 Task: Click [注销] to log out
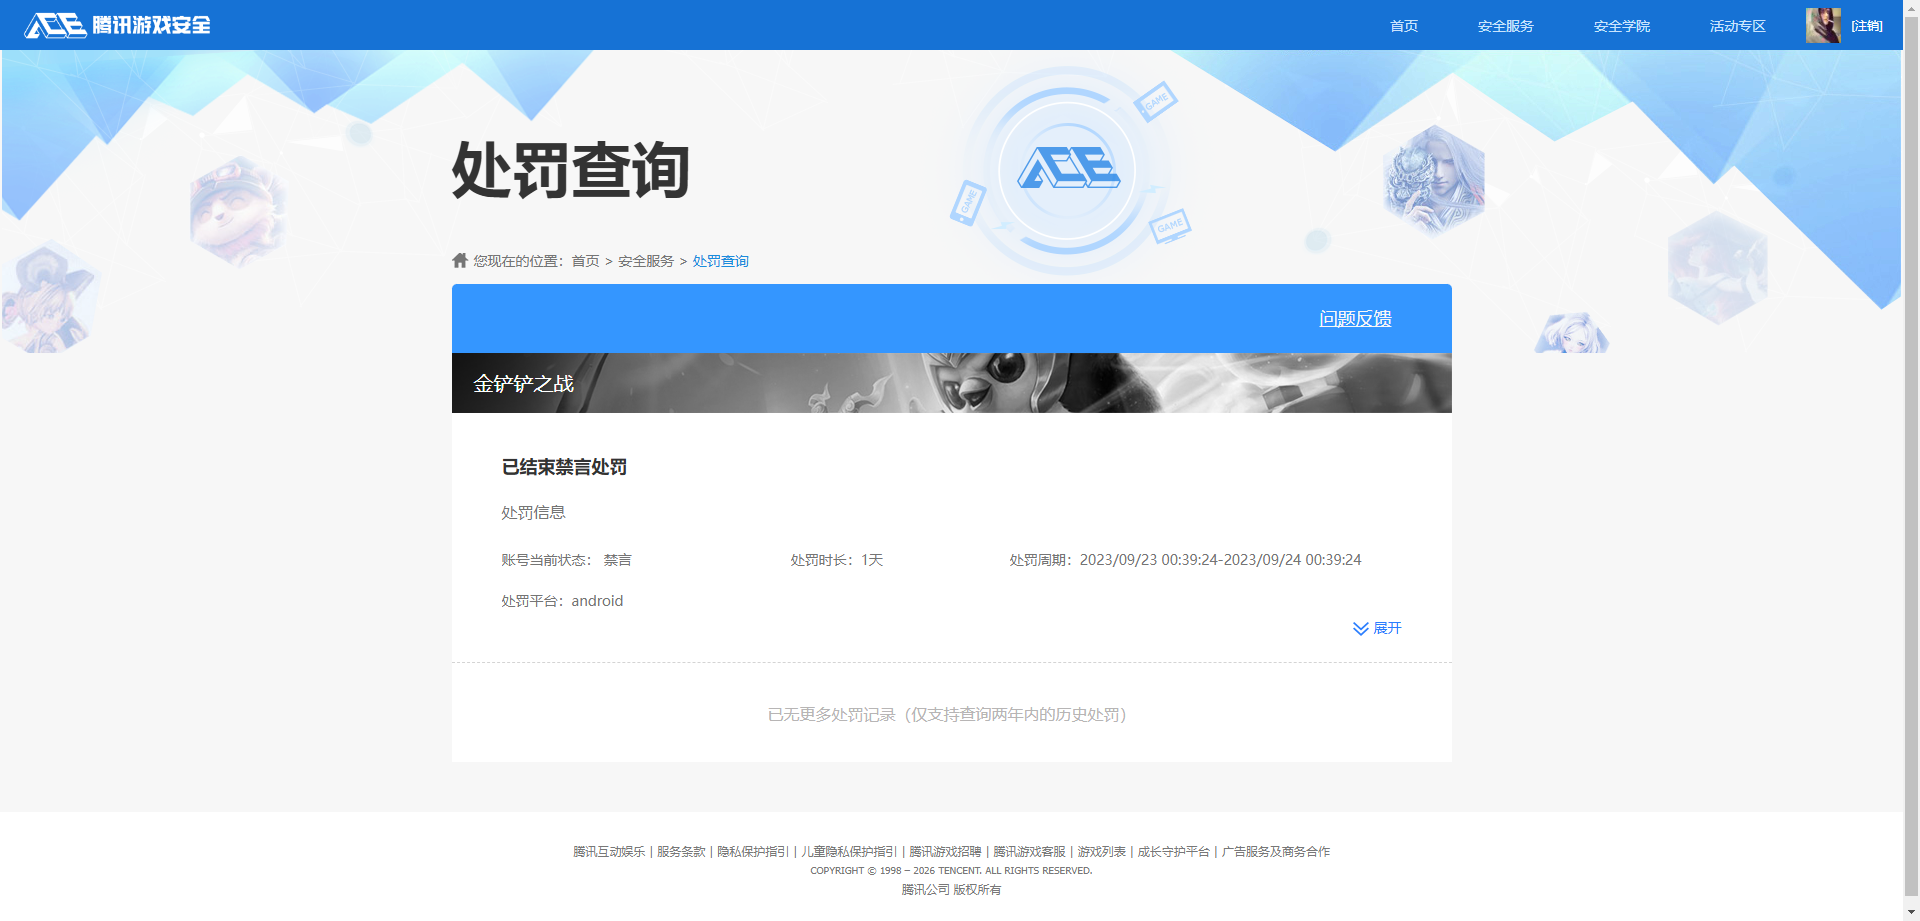pyautogui.click(x=1866, y=25)
